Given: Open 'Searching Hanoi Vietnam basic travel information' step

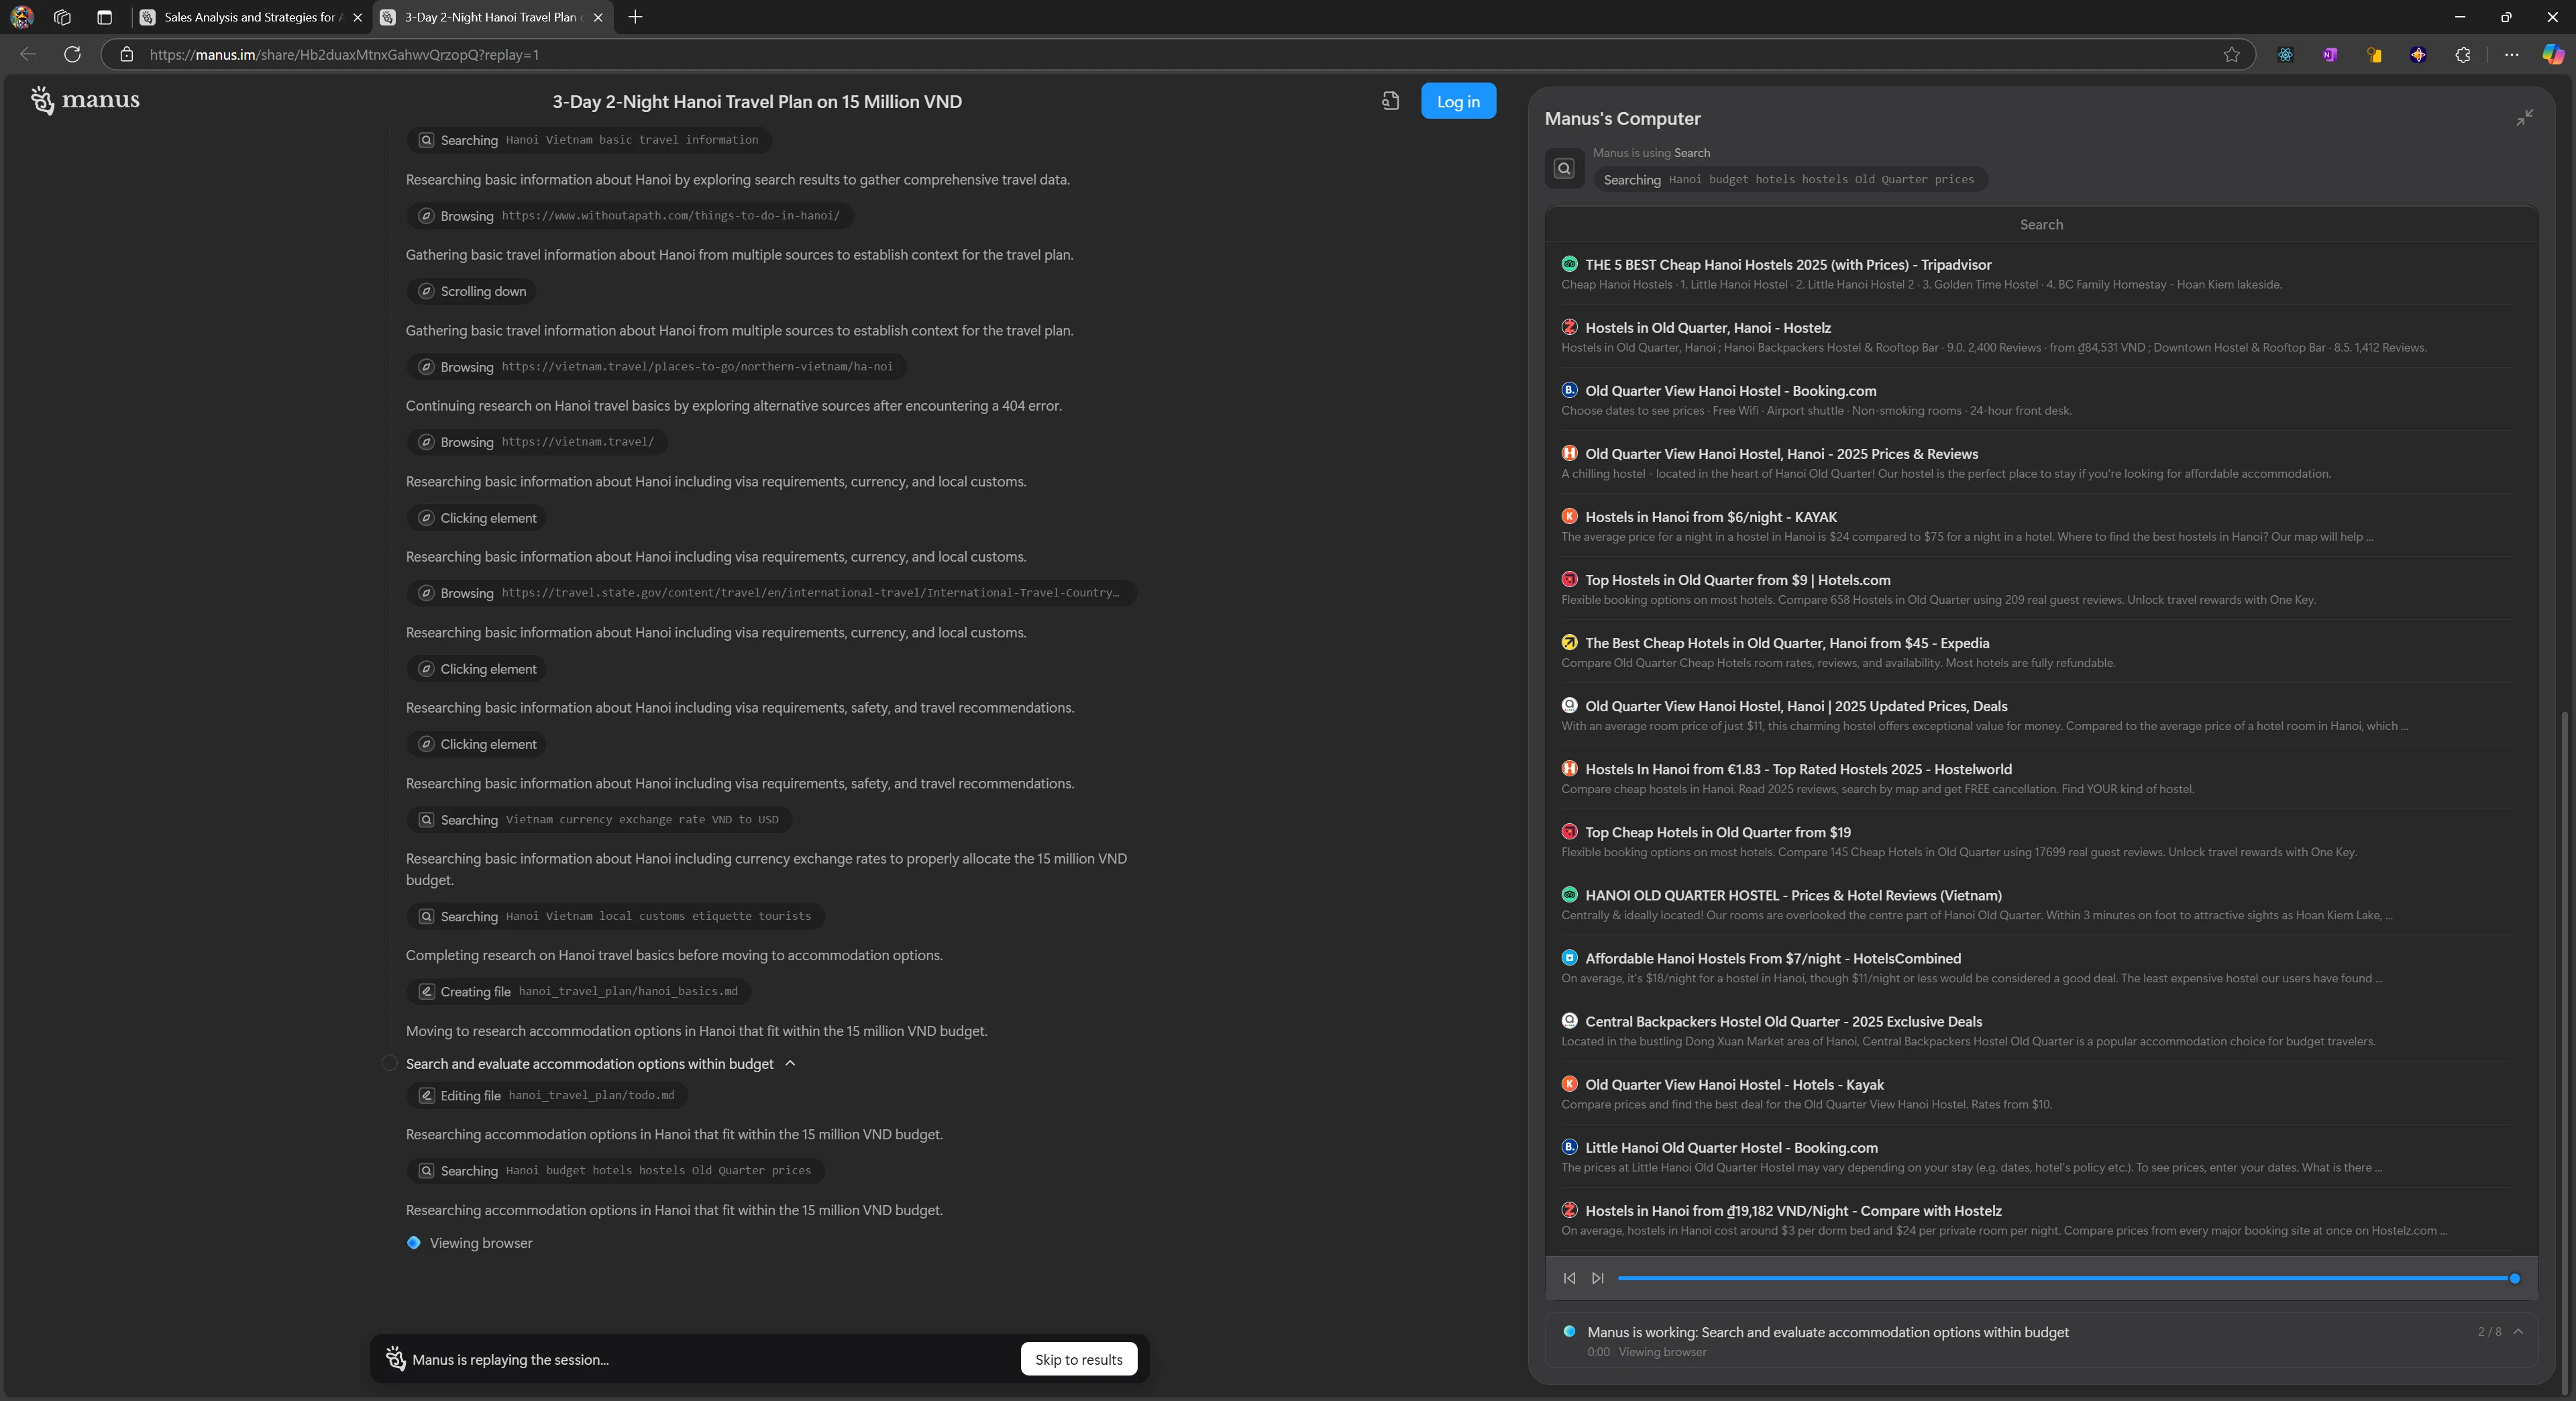Looking at the screenshot, I should click(588, 140).
